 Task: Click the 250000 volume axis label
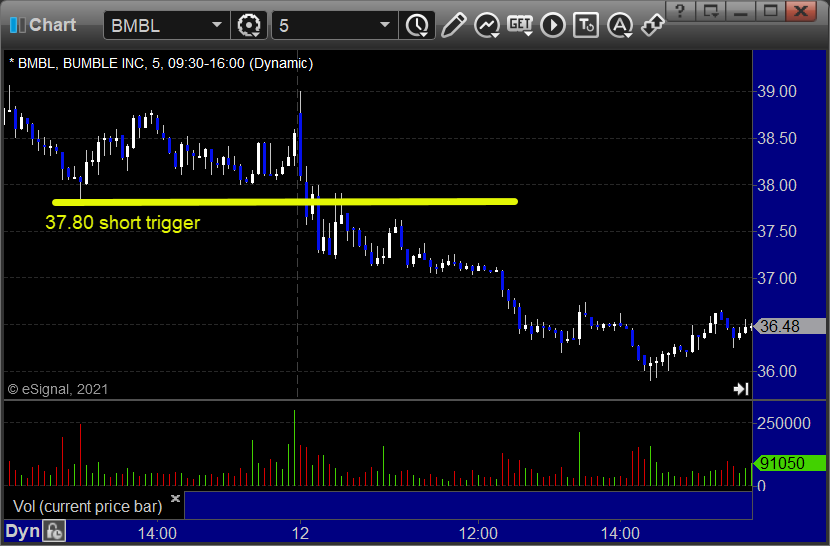point(784,423)
